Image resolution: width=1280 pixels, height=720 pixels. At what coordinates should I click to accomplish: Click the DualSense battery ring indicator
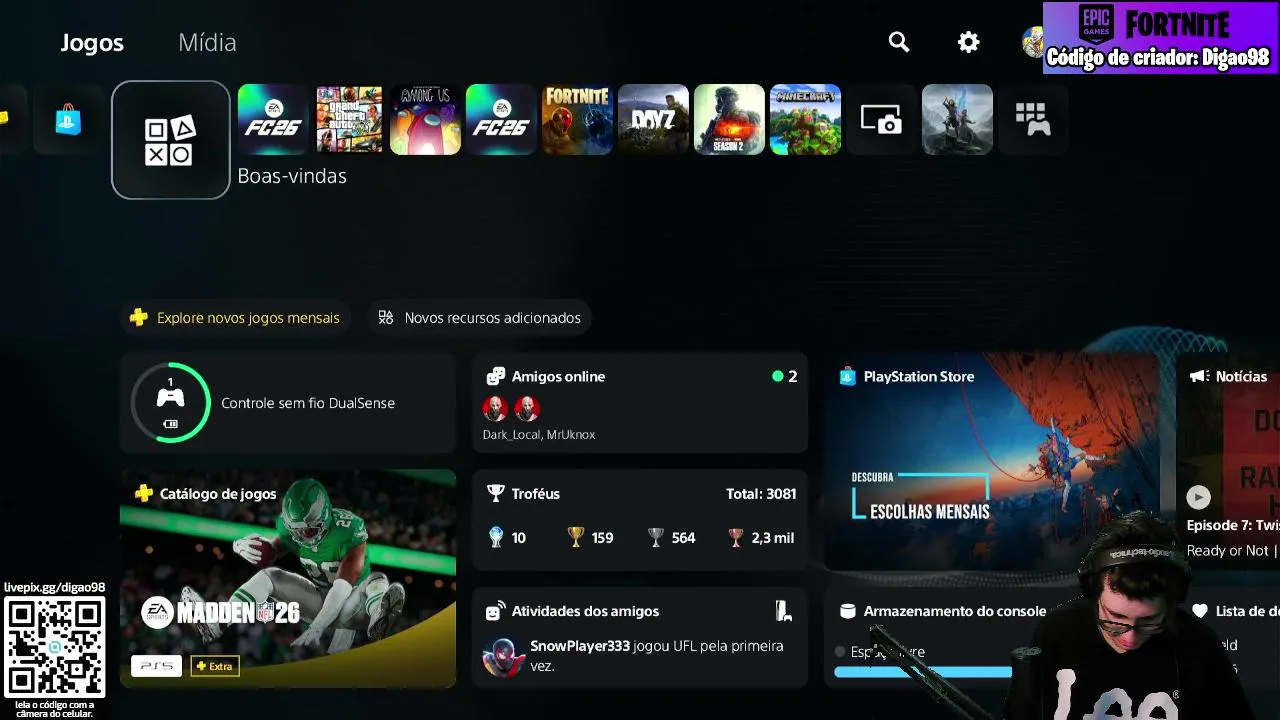(171, 402)
